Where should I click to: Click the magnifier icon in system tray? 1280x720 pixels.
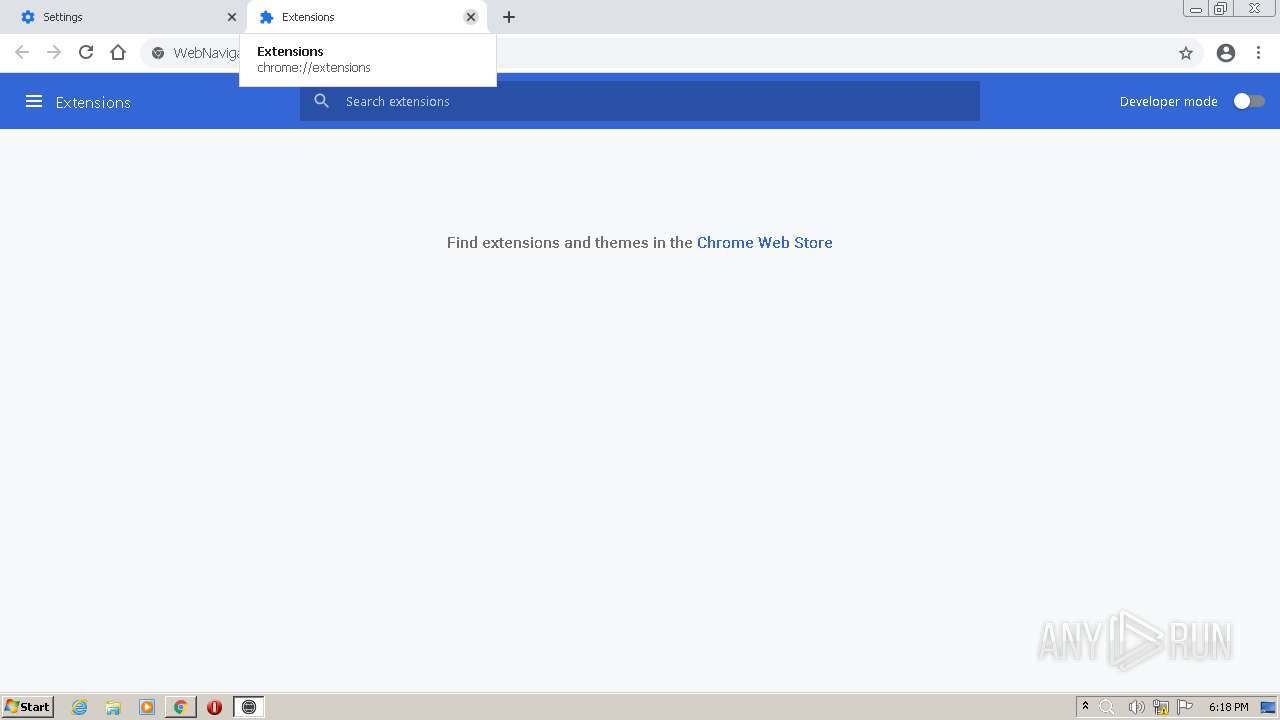[x=1107, y=707]
